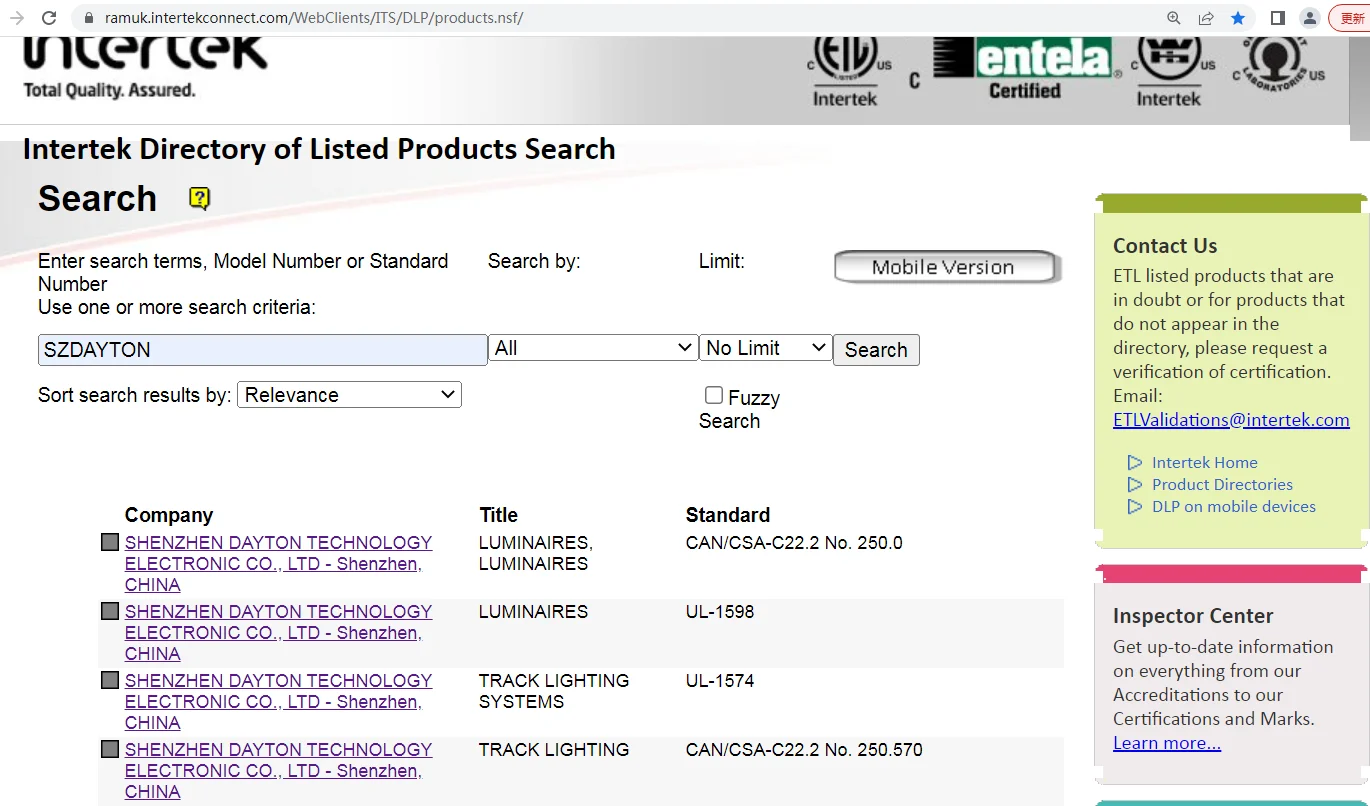Click the TRACK LIGHTING title in the No. 250.570 row
The height and width of the screenshot is (806, 1370).
pyautogui.click(x=554, y=750)
